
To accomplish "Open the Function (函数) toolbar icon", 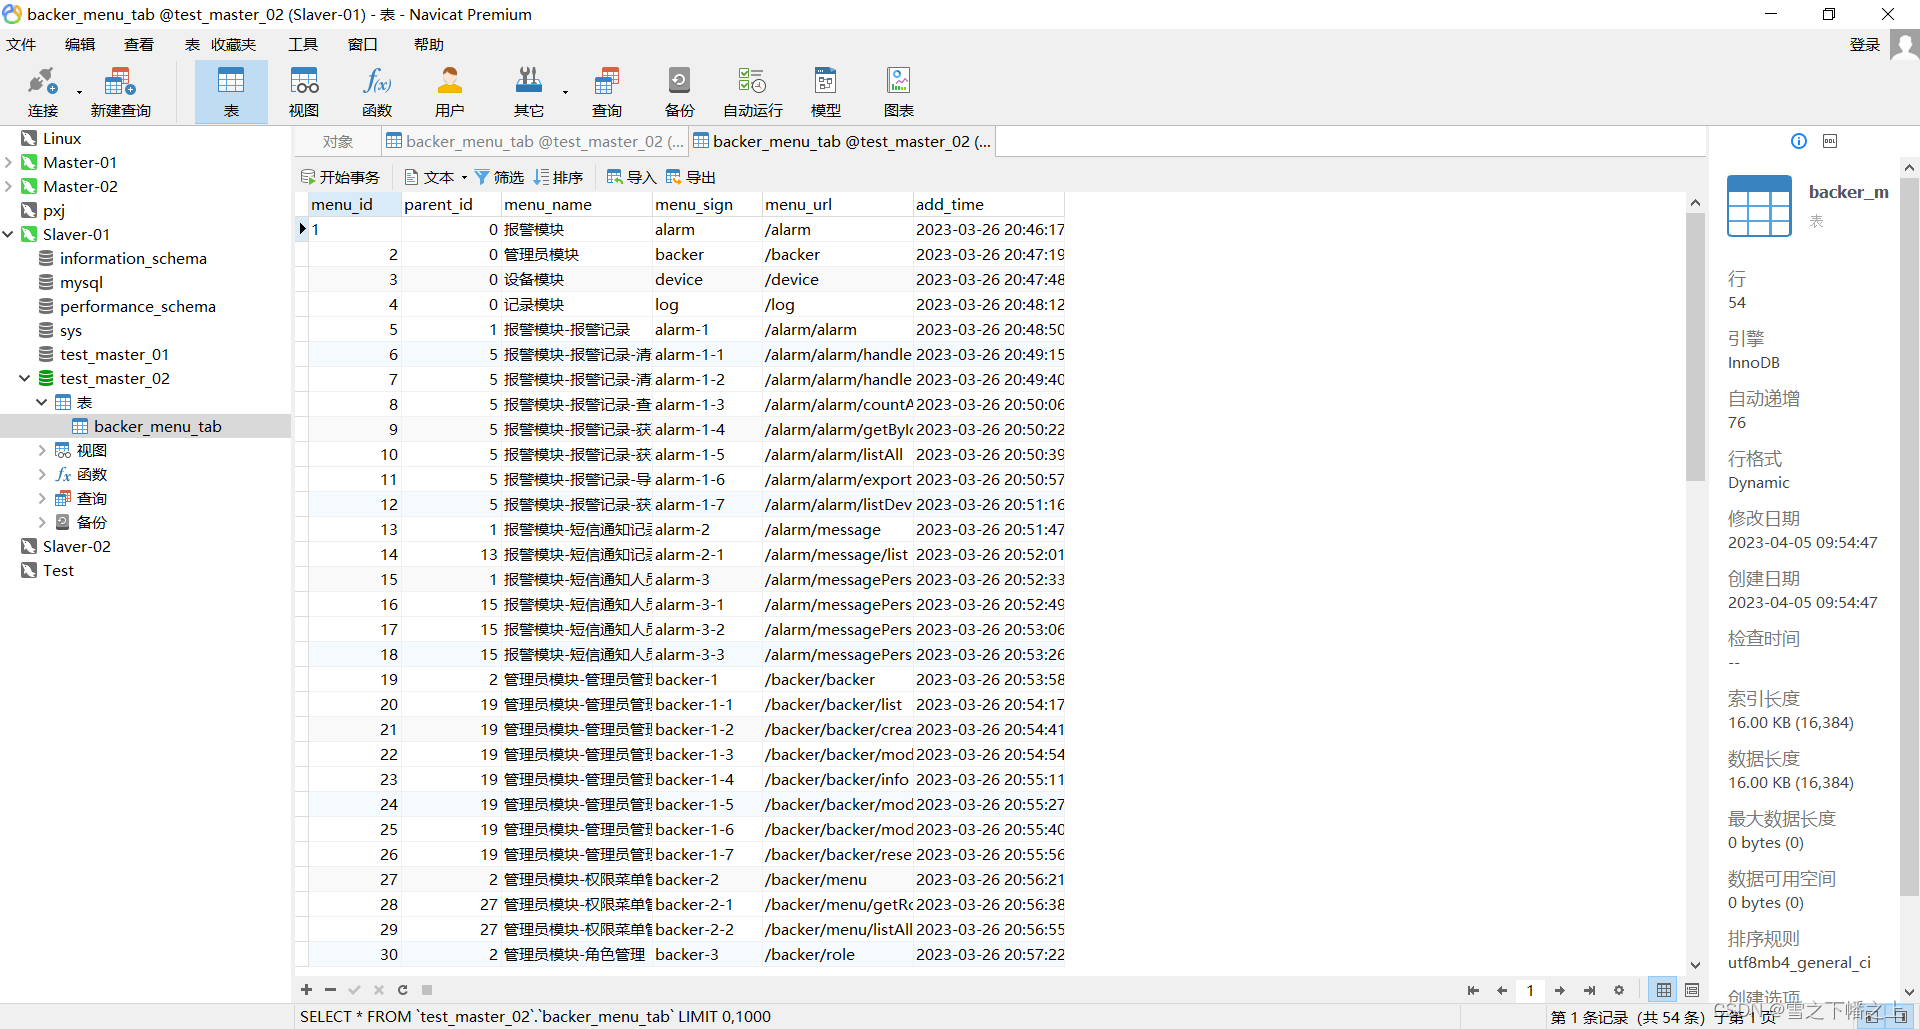I will [x=377, y=92].
